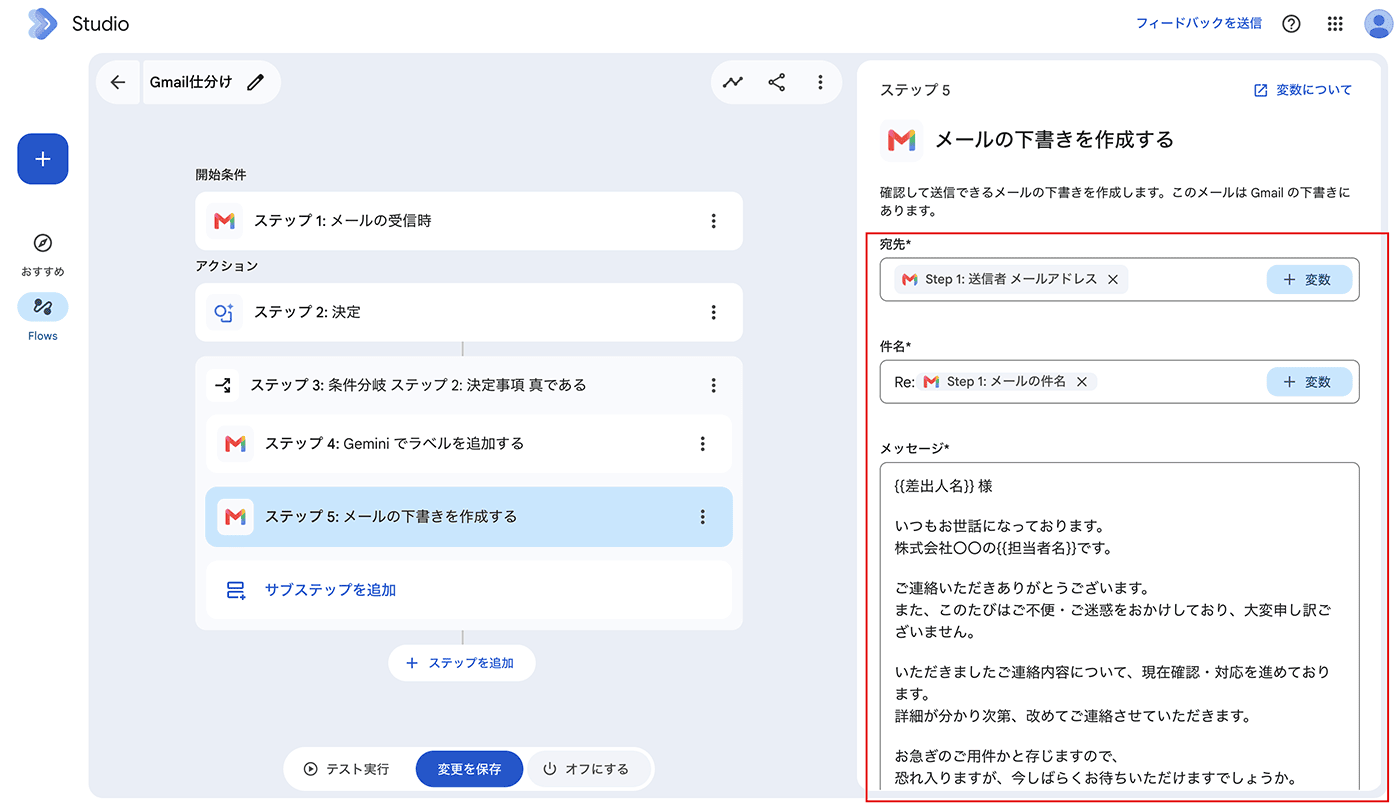Go back with the left arrow icon

pyautogui.click(x=118, y=82)
